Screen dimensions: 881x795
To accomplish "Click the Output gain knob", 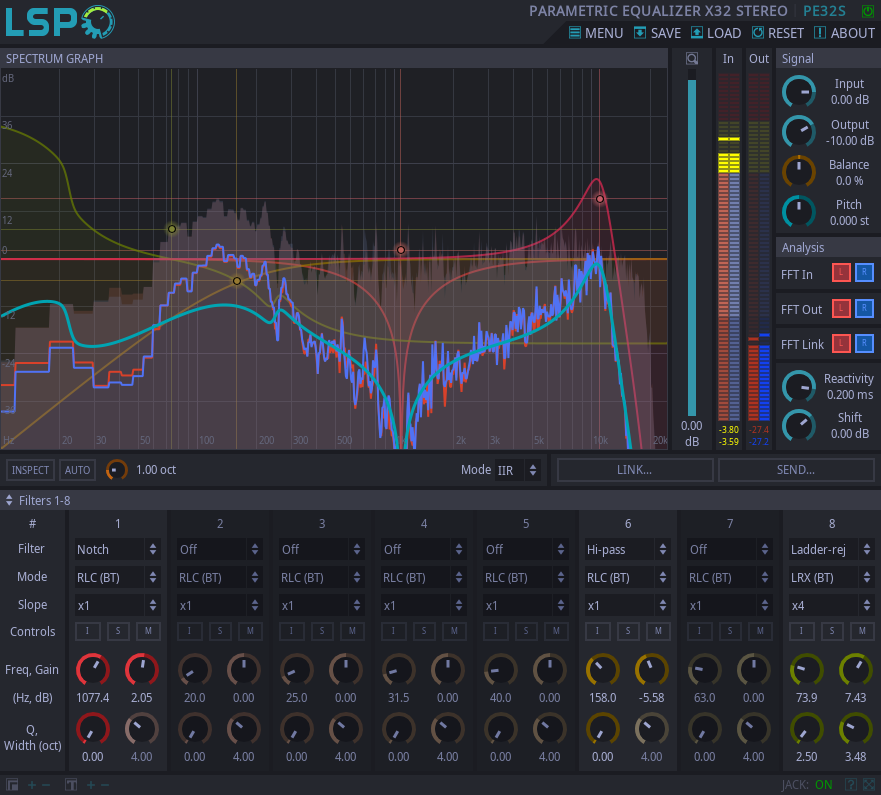I will 799,132.
